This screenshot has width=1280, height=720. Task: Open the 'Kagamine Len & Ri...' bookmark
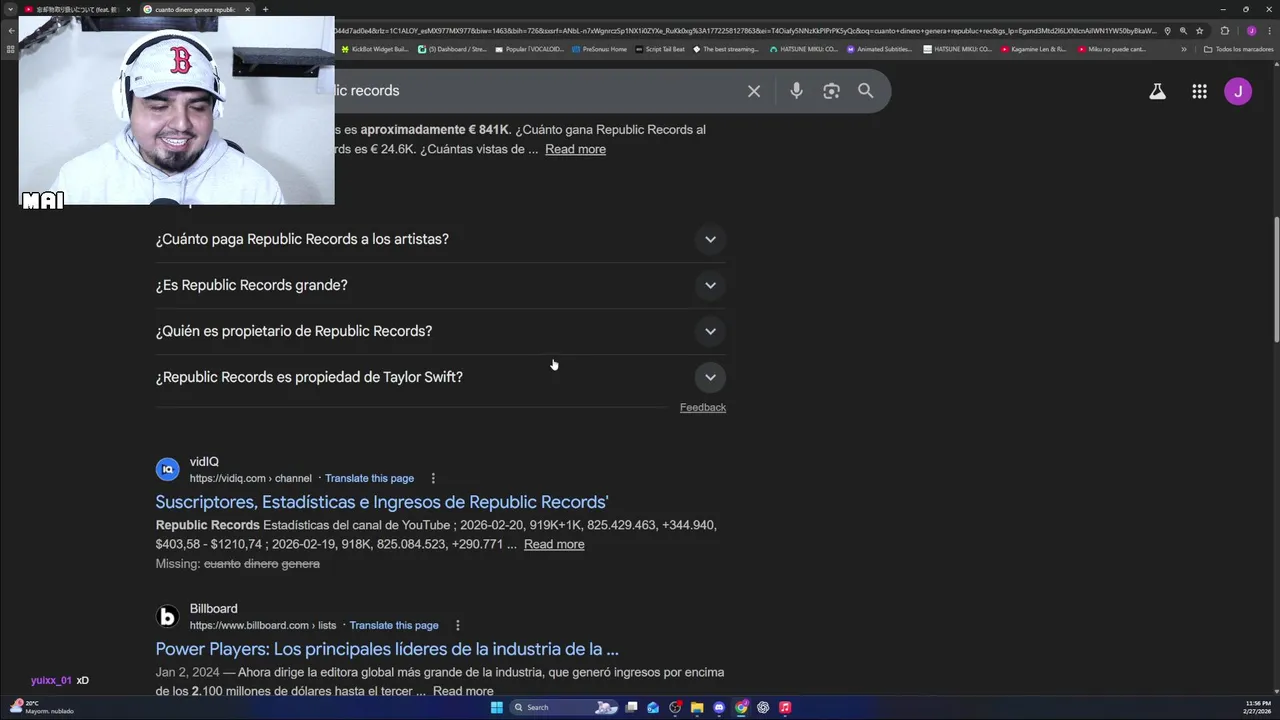point(1034,48)
